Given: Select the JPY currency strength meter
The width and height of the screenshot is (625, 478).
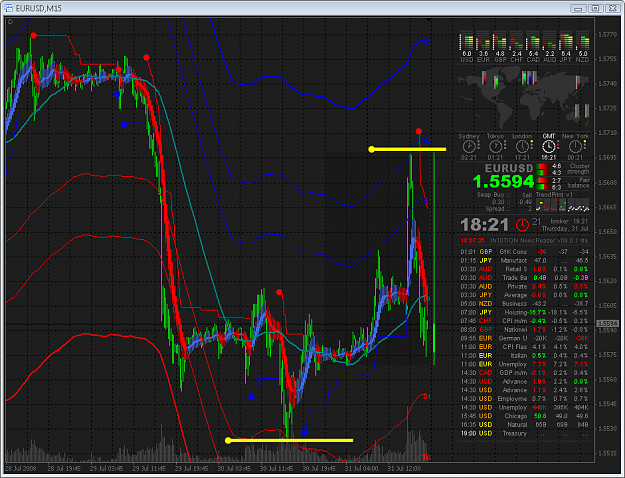Looking at the screenshot, I should point(566,47).
